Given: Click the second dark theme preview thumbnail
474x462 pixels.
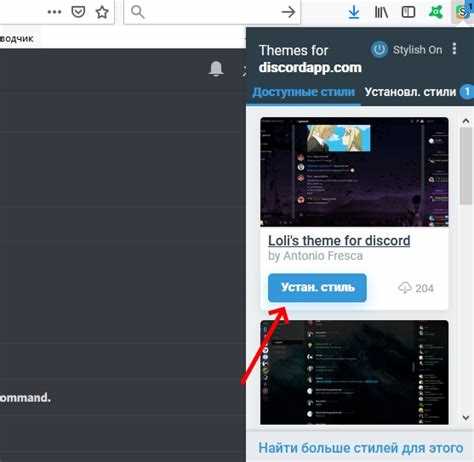Looking at the screenshot, I should point(354,372).
